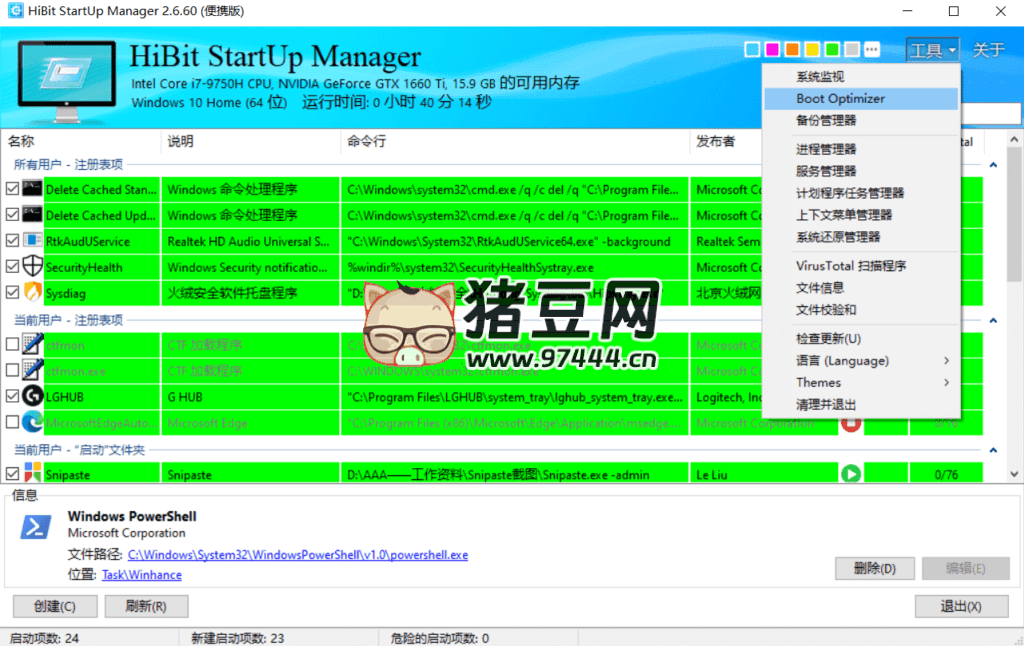Image resolution: width=1024 pixels, height=646 pixels.
Task: Open 服务管理器 menu item
Action: [x=861, y=171]
